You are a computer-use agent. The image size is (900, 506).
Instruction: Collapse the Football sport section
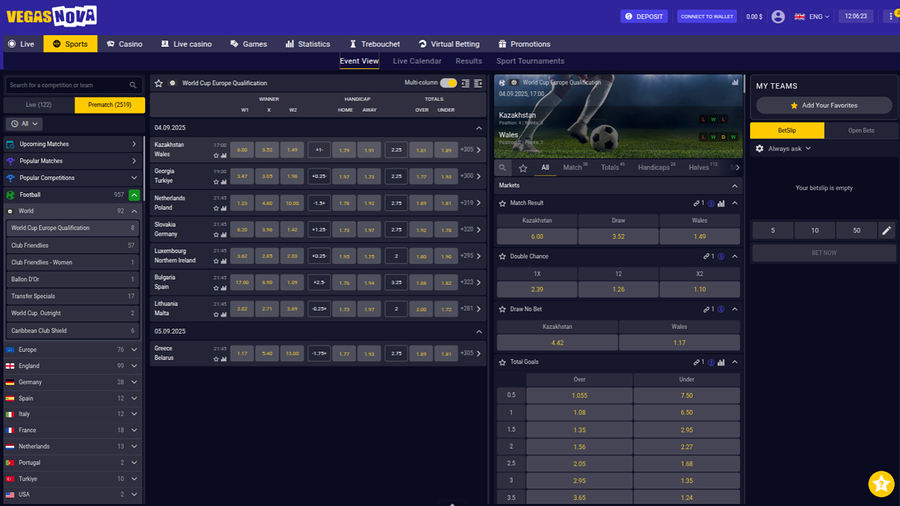134,195
